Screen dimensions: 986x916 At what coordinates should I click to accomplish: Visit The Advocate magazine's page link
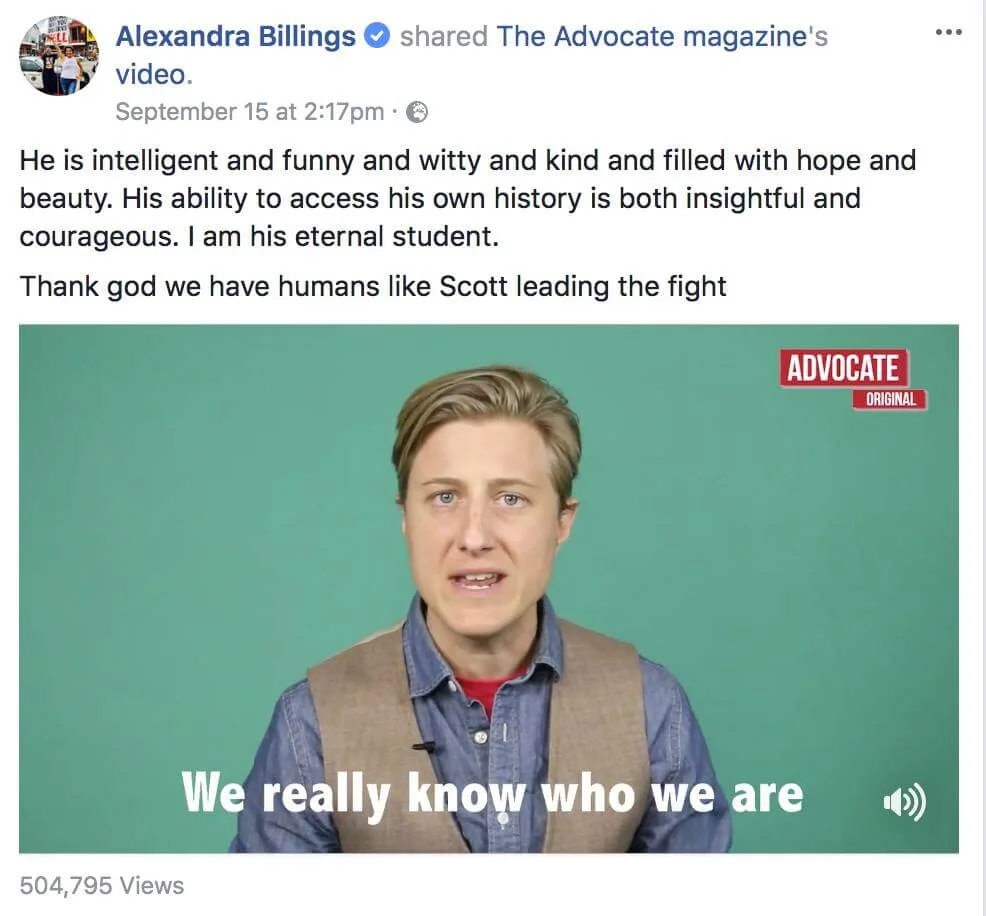pos(662,36)
